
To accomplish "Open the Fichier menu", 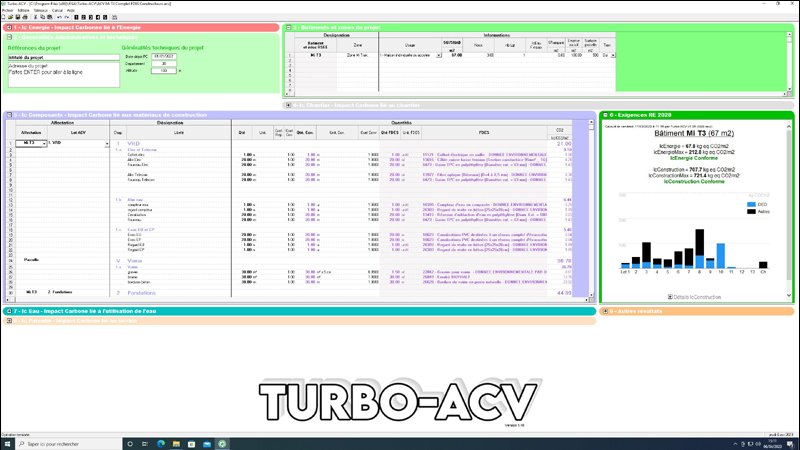I will pyautogui.click(x=8, y=9).
